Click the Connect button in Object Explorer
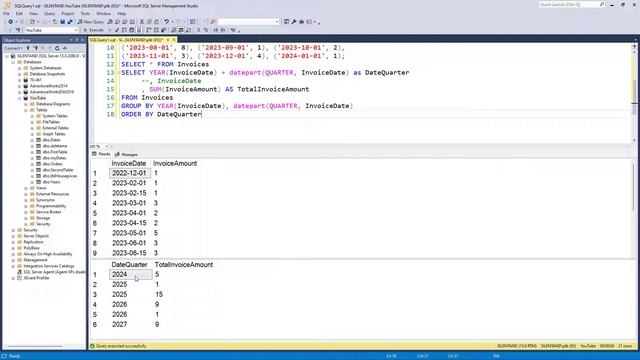Image resolution: width=640 pixels, height=360 pixels. point(13,48)
